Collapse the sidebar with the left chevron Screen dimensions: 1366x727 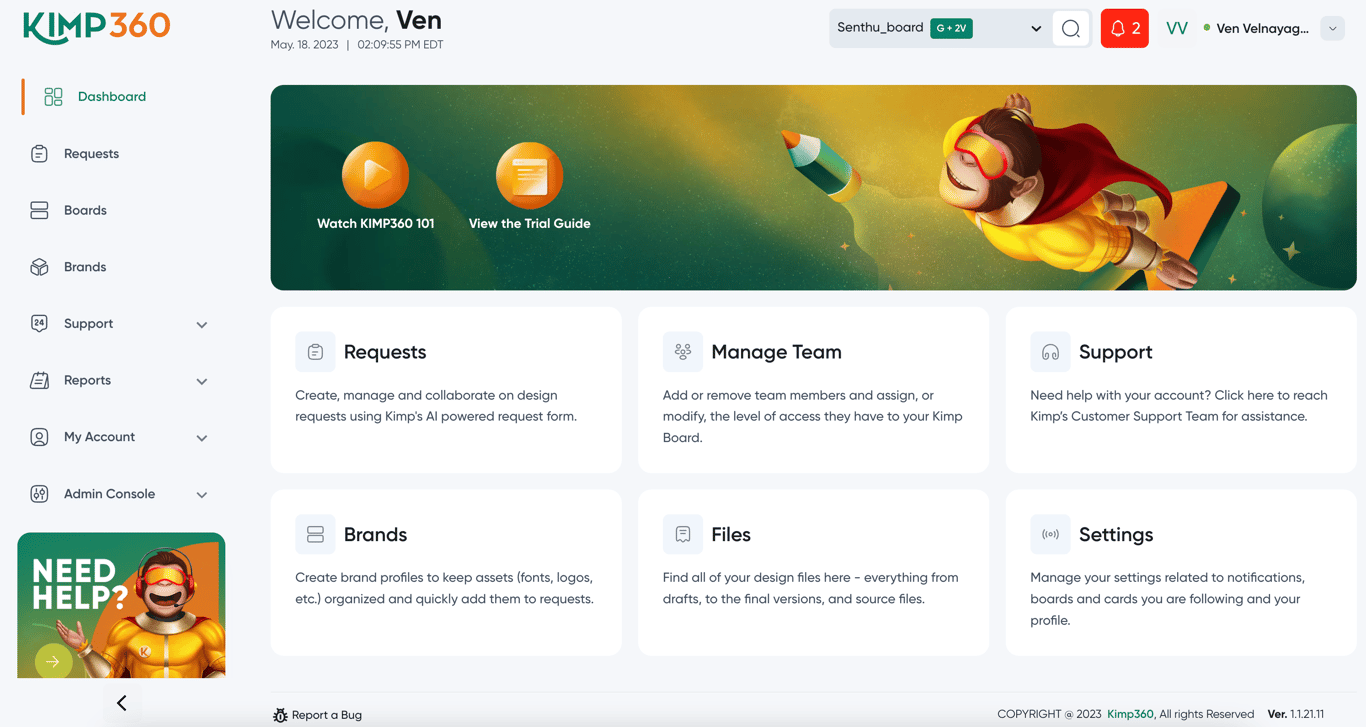[x=122, y=704]
